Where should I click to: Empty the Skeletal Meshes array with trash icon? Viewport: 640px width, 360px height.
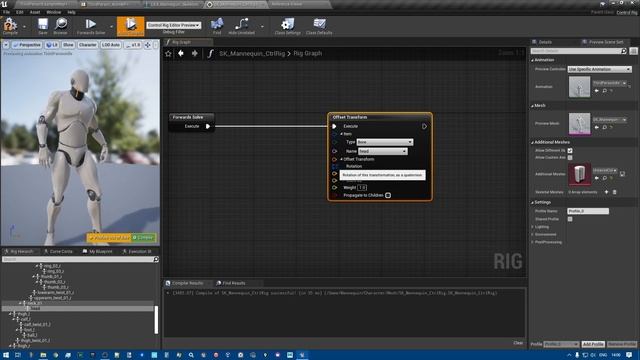[x=615, y=192]
